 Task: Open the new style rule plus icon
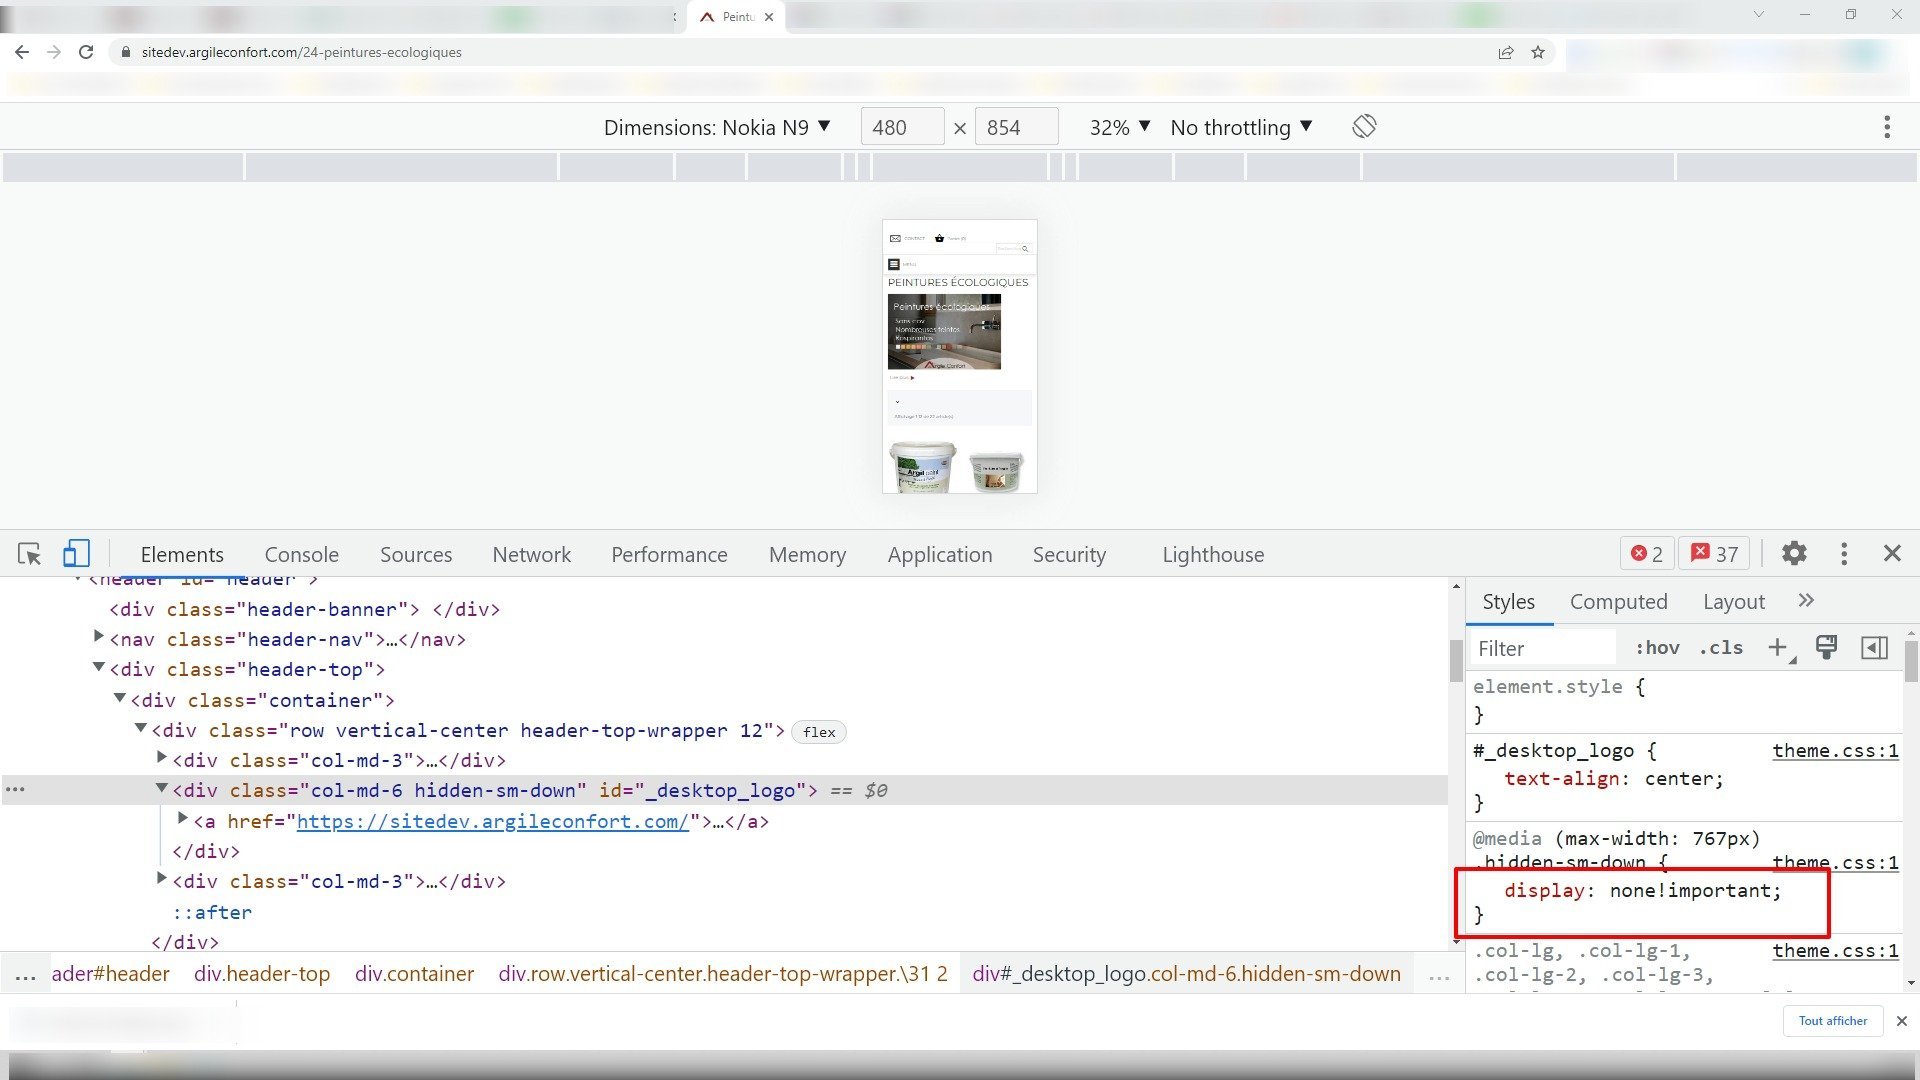1778,648
